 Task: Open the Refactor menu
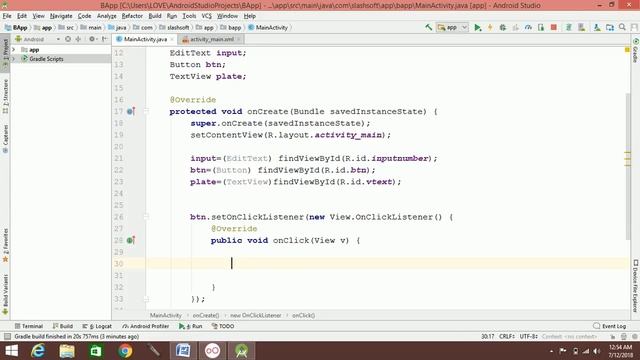click(132, 16)
